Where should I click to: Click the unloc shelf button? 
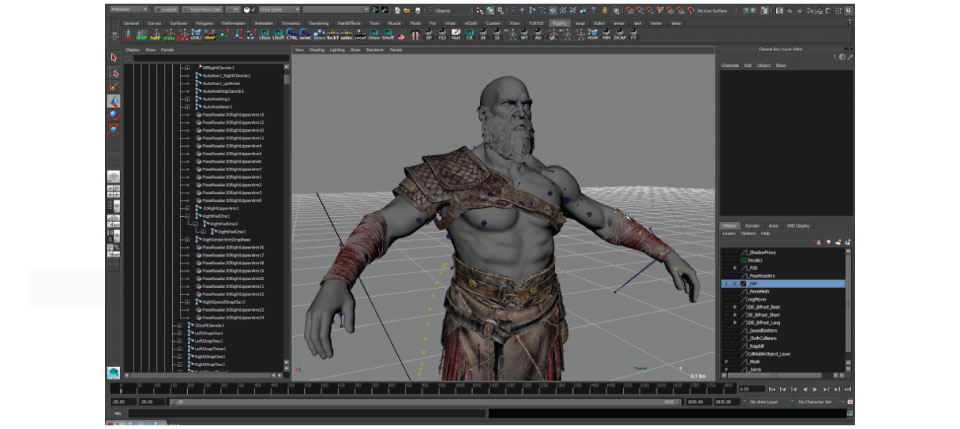tap(347, 35)
